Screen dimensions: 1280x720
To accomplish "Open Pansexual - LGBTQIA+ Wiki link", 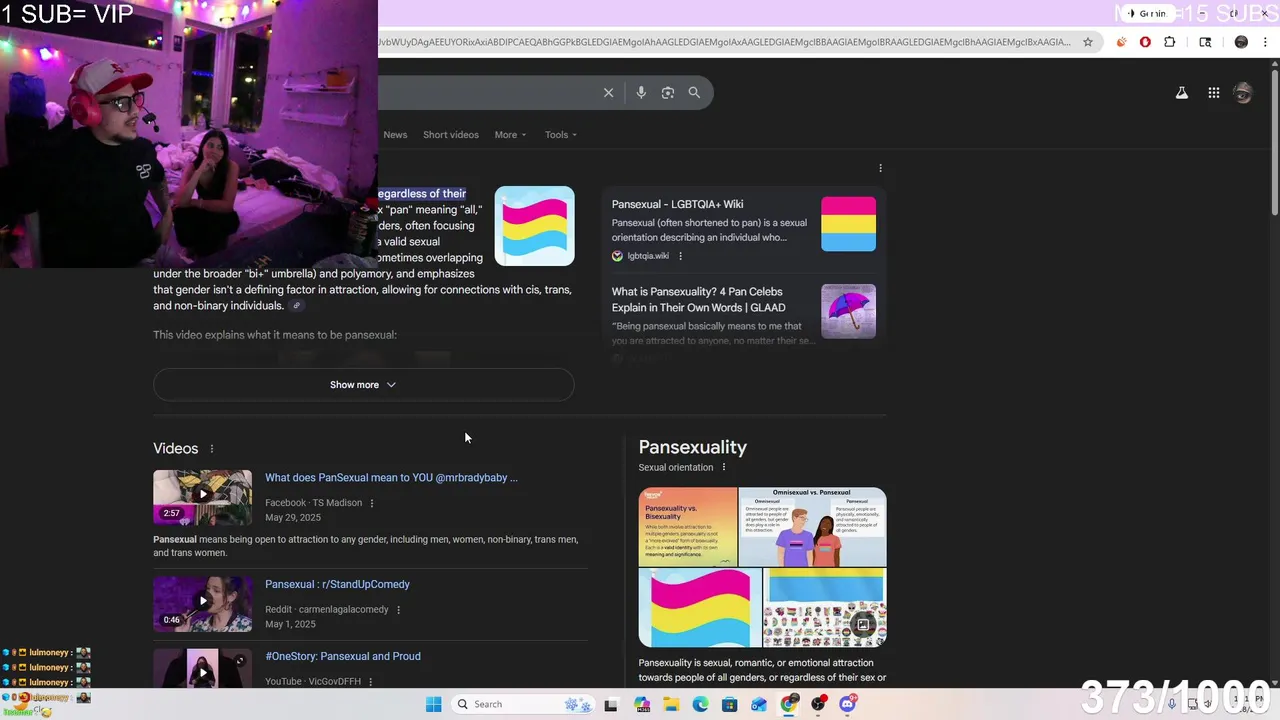I will (677, 204).
